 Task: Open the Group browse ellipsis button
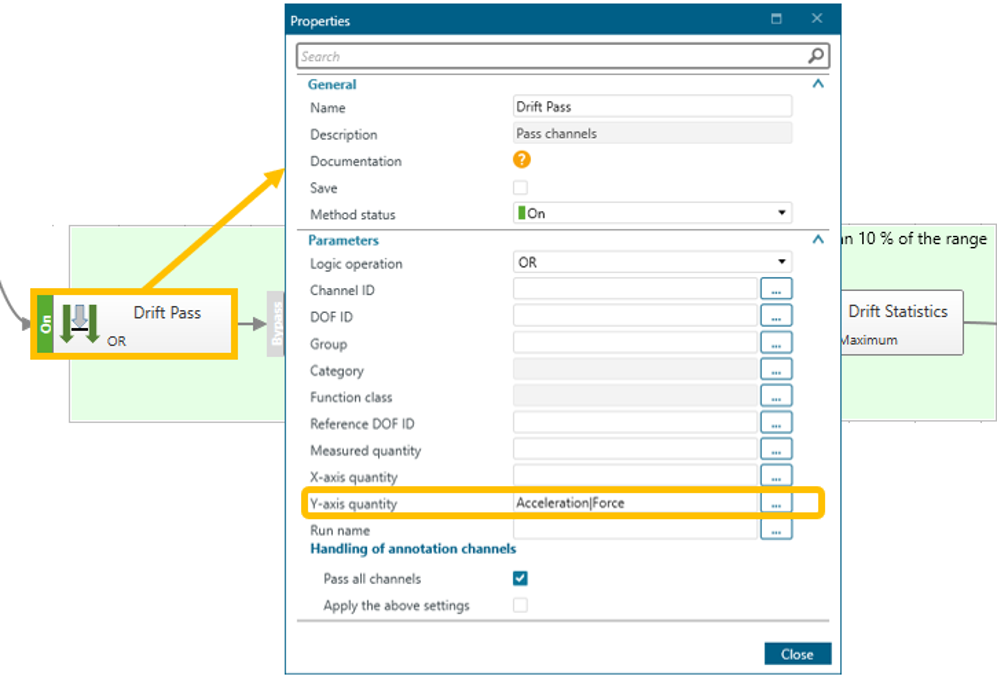pyautogui.click(x=776, y=344)
